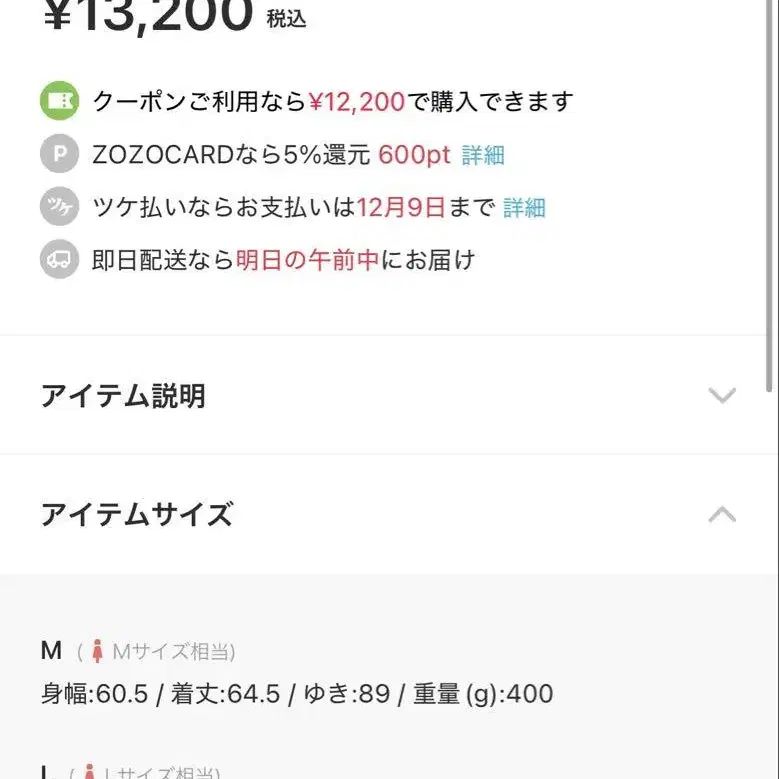The image size is (779, 779).
Task: Click the 600pt points reward text
Action: click(414, 155)
